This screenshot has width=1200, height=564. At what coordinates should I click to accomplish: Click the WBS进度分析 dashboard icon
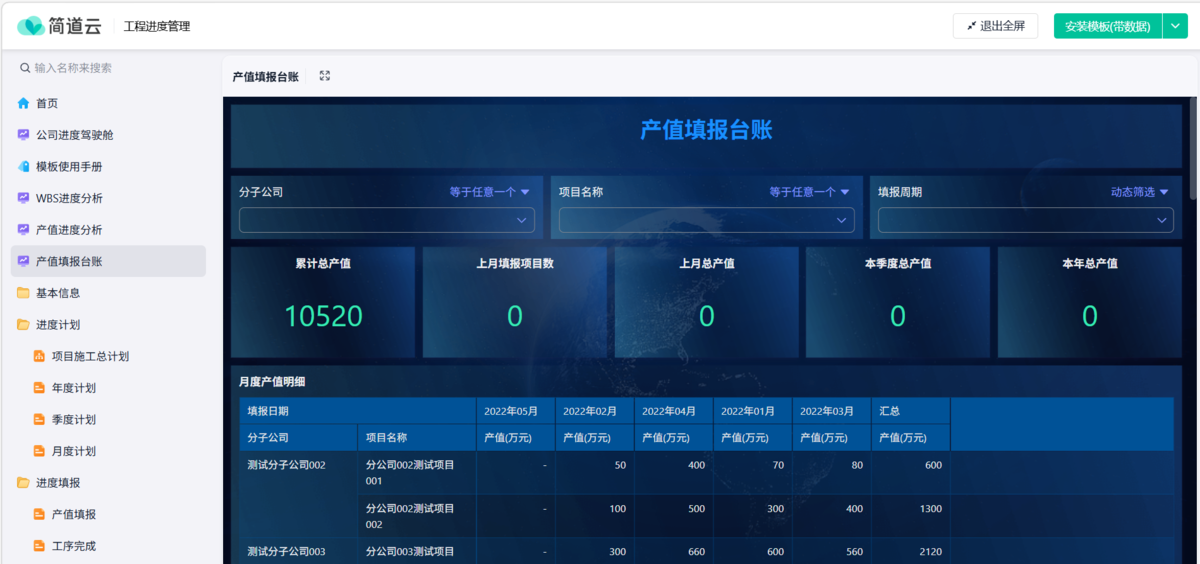pos(23,198)
